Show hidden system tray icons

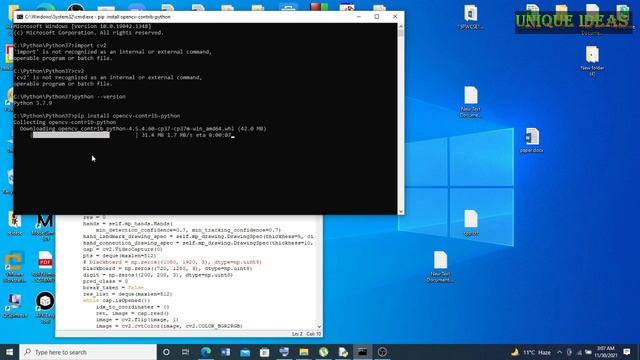(559, 352)
